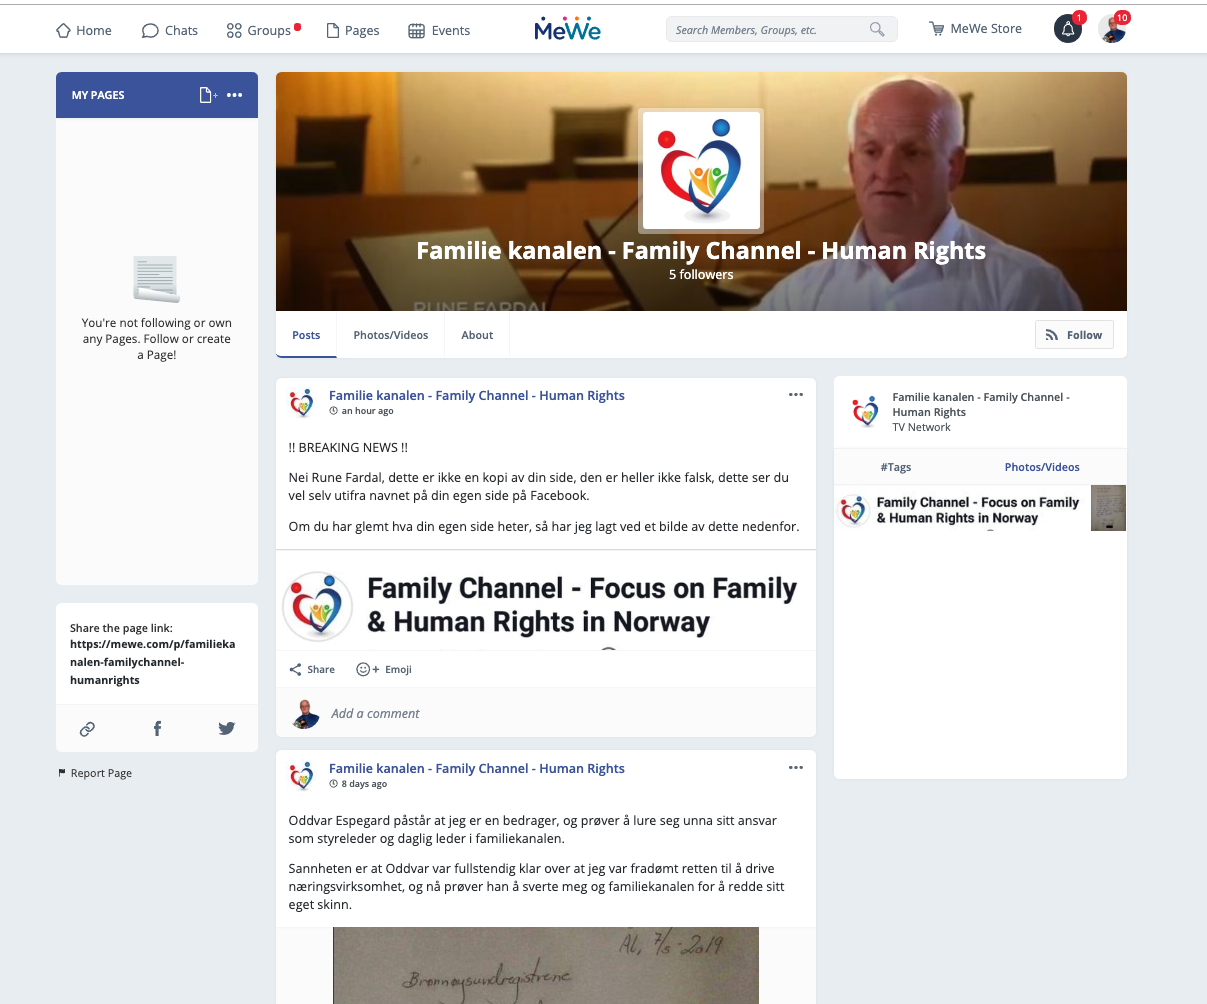Copy the page link with the chain icon
Image resolution: width=1207 pixels, height=1004 pixels.
pyautogui.click(x=88, y=729)
